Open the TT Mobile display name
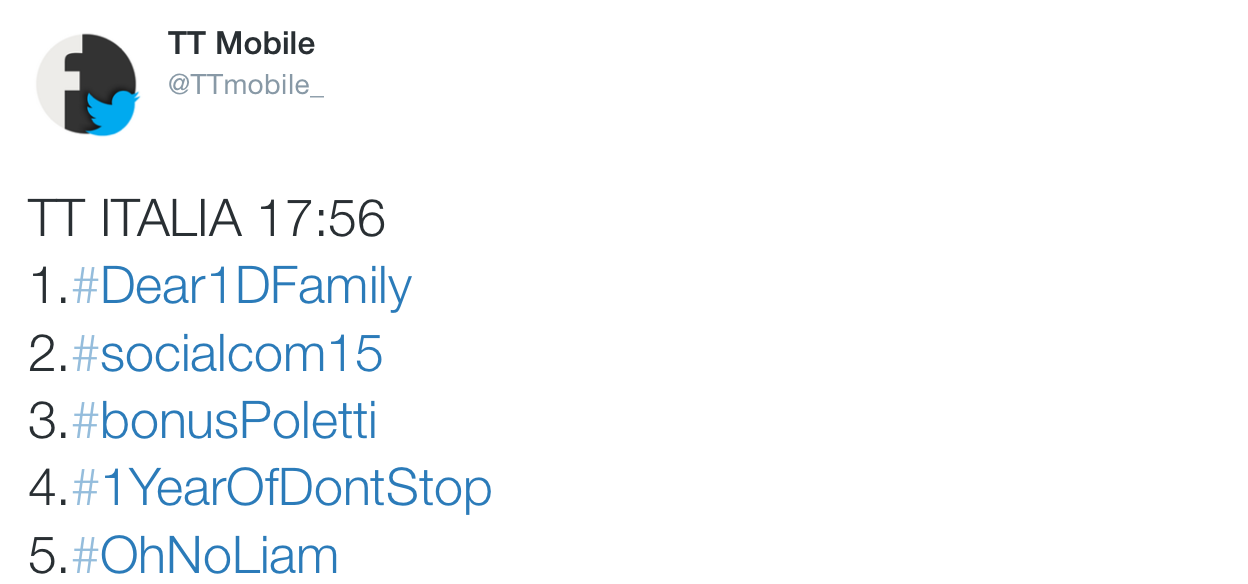 [241, 43]
